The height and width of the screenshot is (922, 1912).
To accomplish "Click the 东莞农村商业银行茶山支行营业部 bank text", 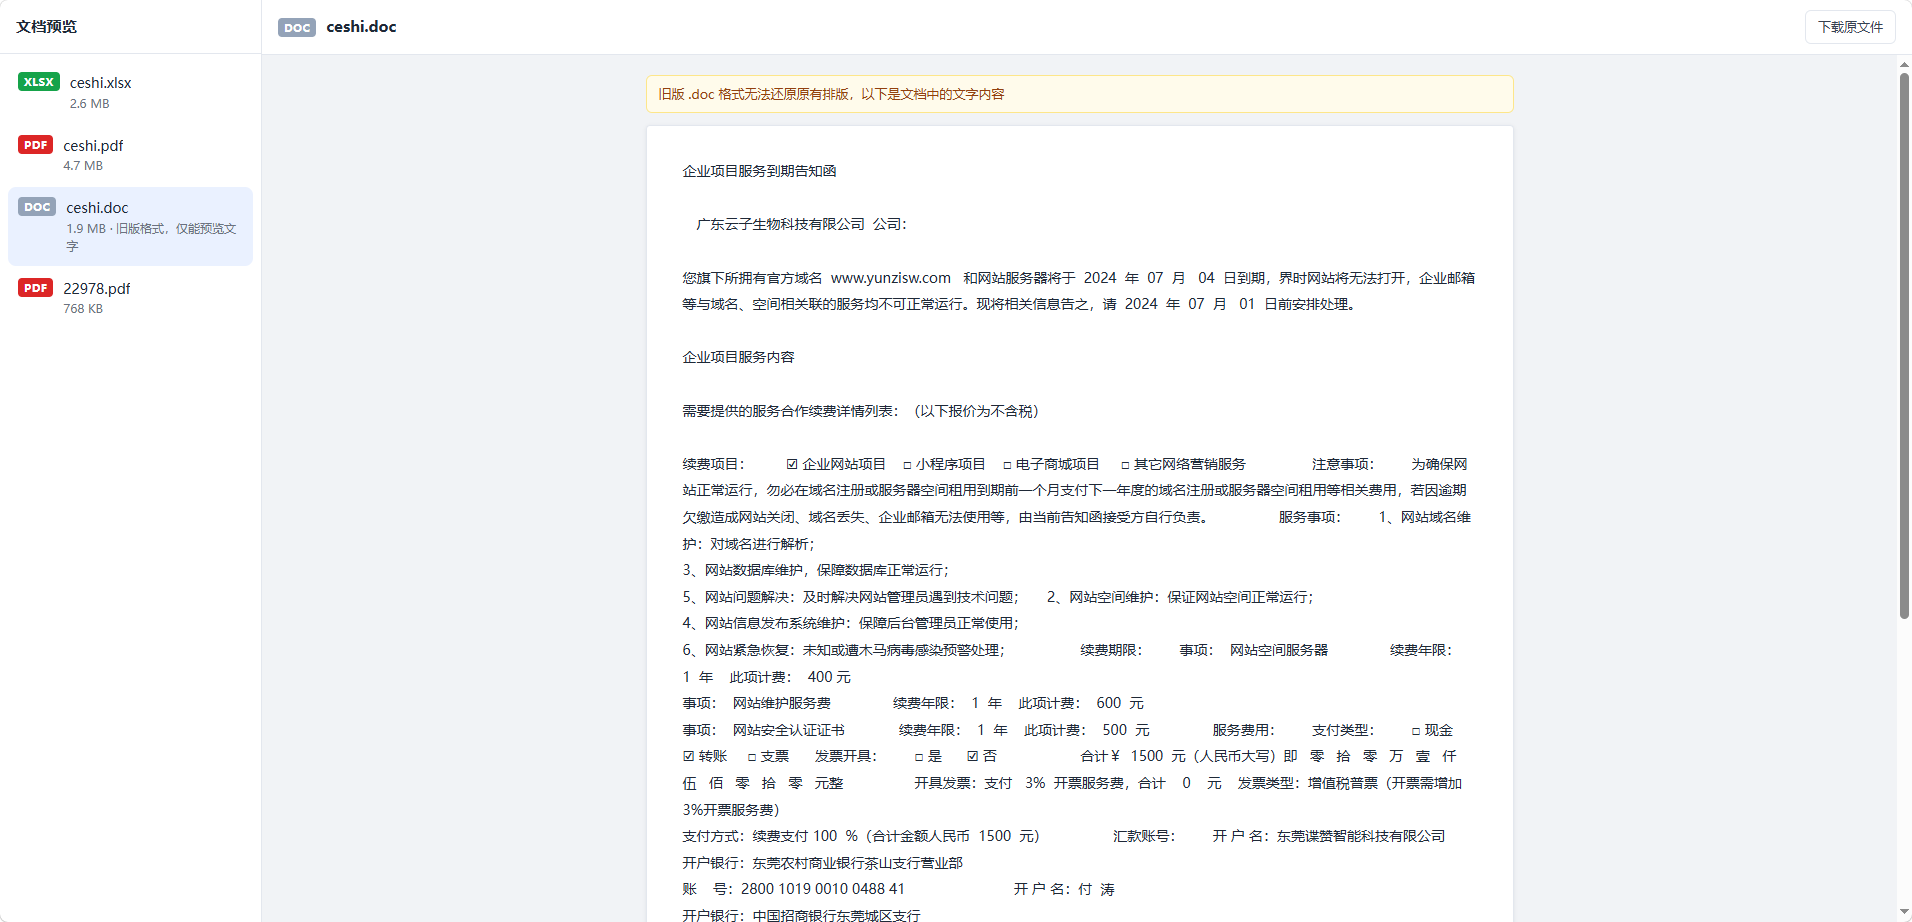I will [858, 863].
